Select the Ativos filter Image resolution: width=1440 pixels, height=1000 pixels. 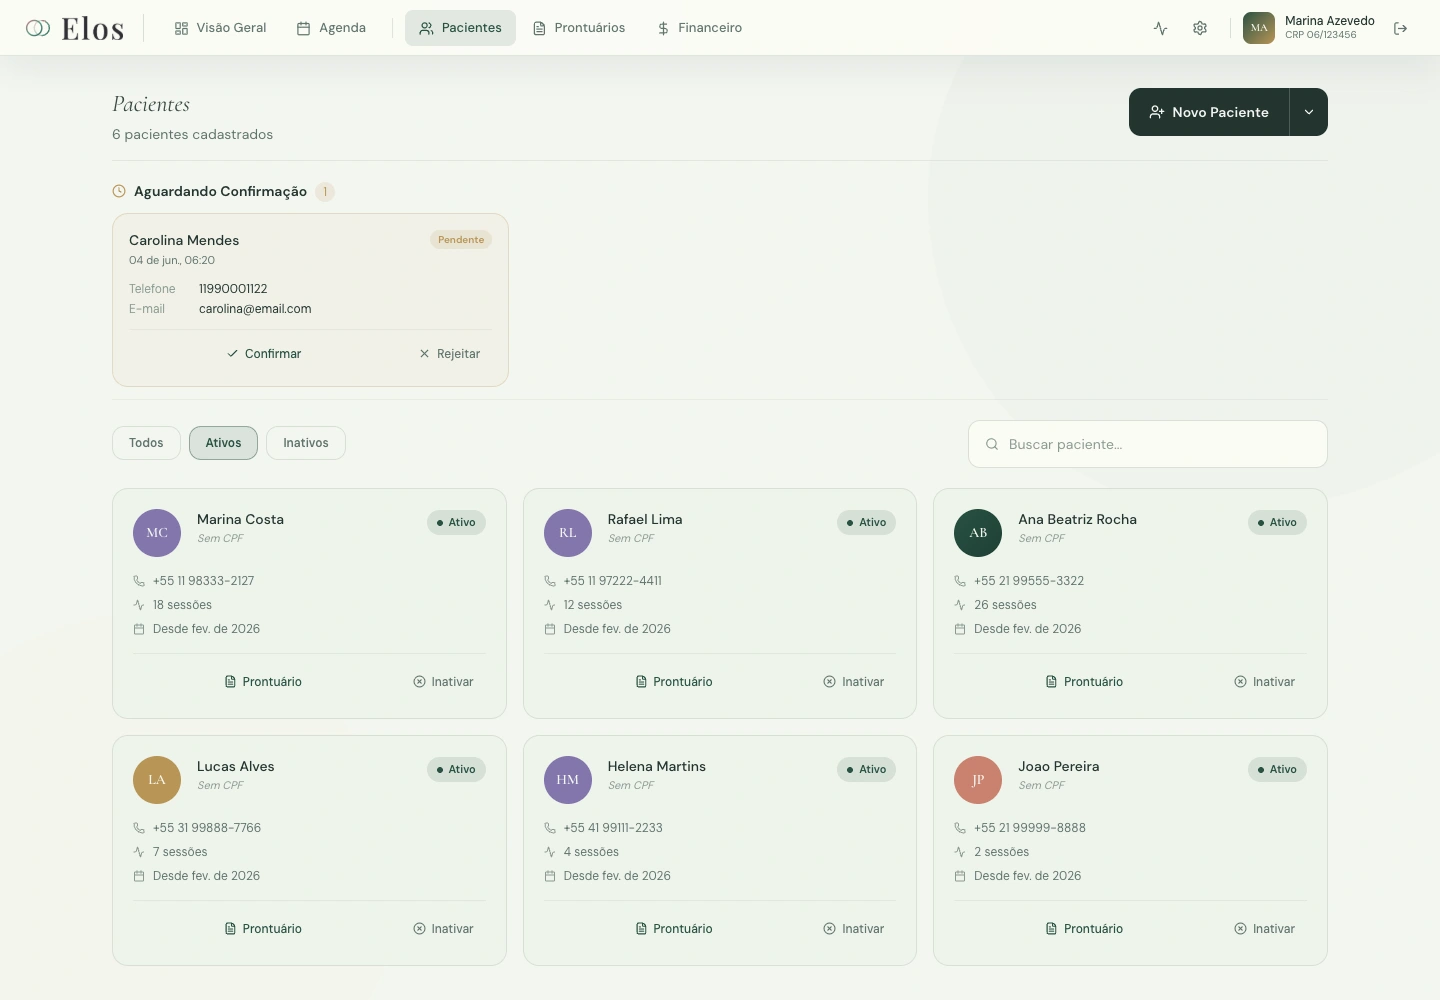point(223,443)
